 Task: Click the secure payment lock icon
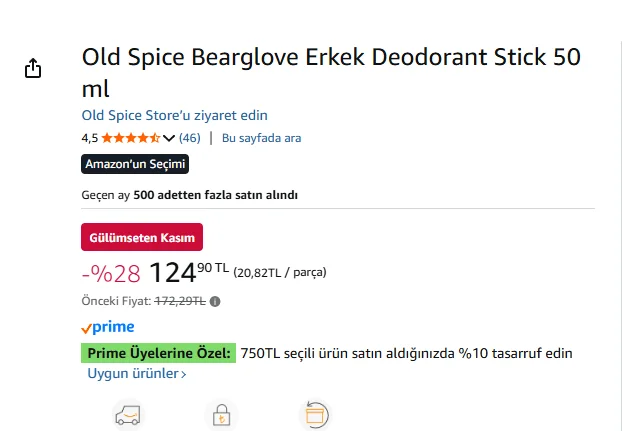point(220,414)
